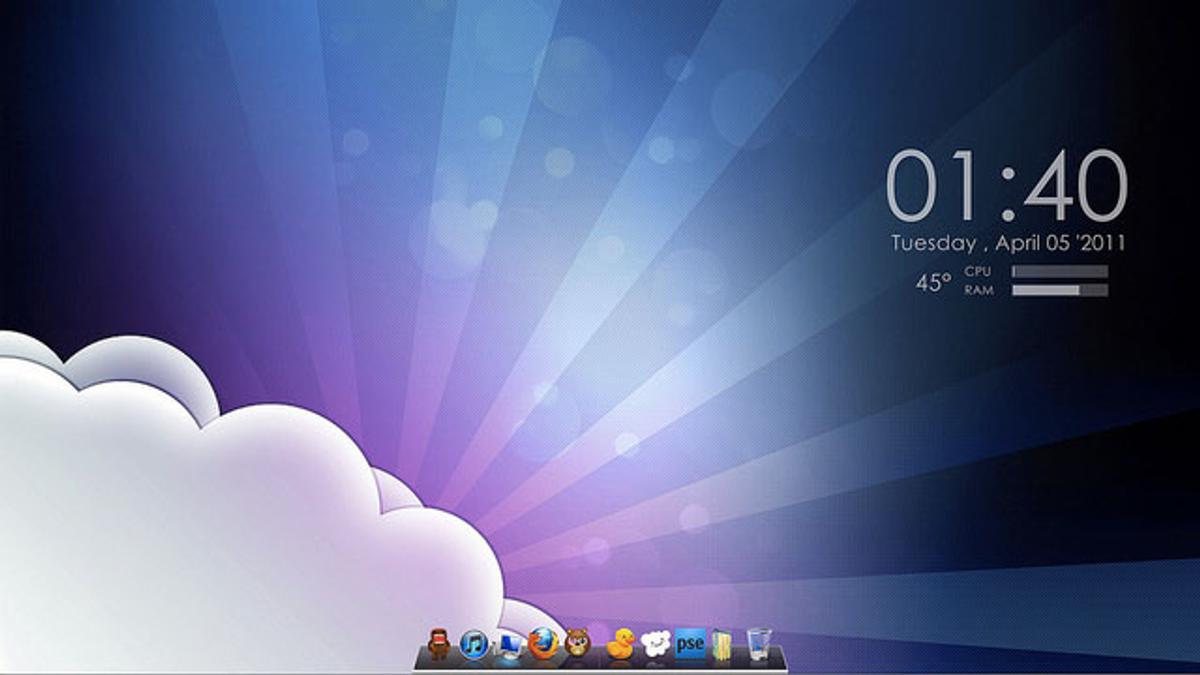Click the RAM label in the widget
The width and height of the screenshot is (1200, 675).
[x=978, y=290]
